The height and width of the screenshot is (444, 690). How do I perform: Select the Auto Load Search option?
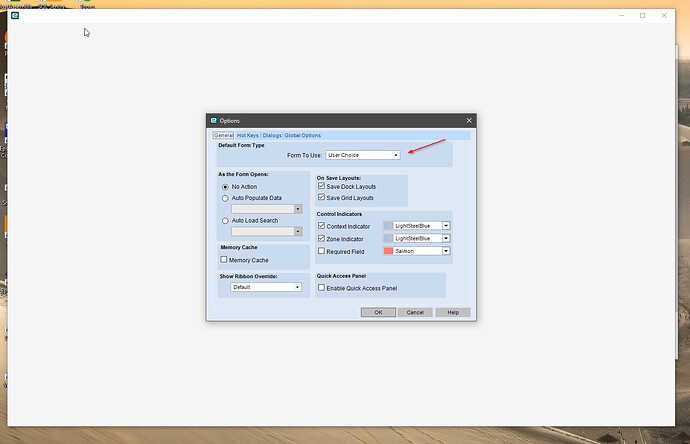click(x=225, y=221)
